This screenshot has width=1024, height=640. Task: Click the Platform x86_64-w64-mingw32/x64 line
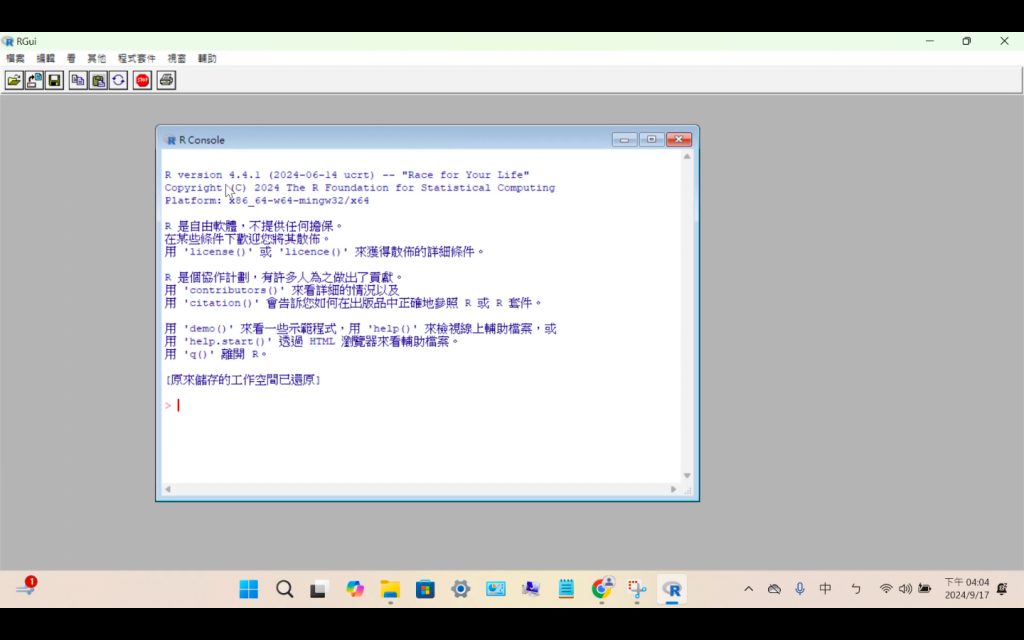click(266, 200)
